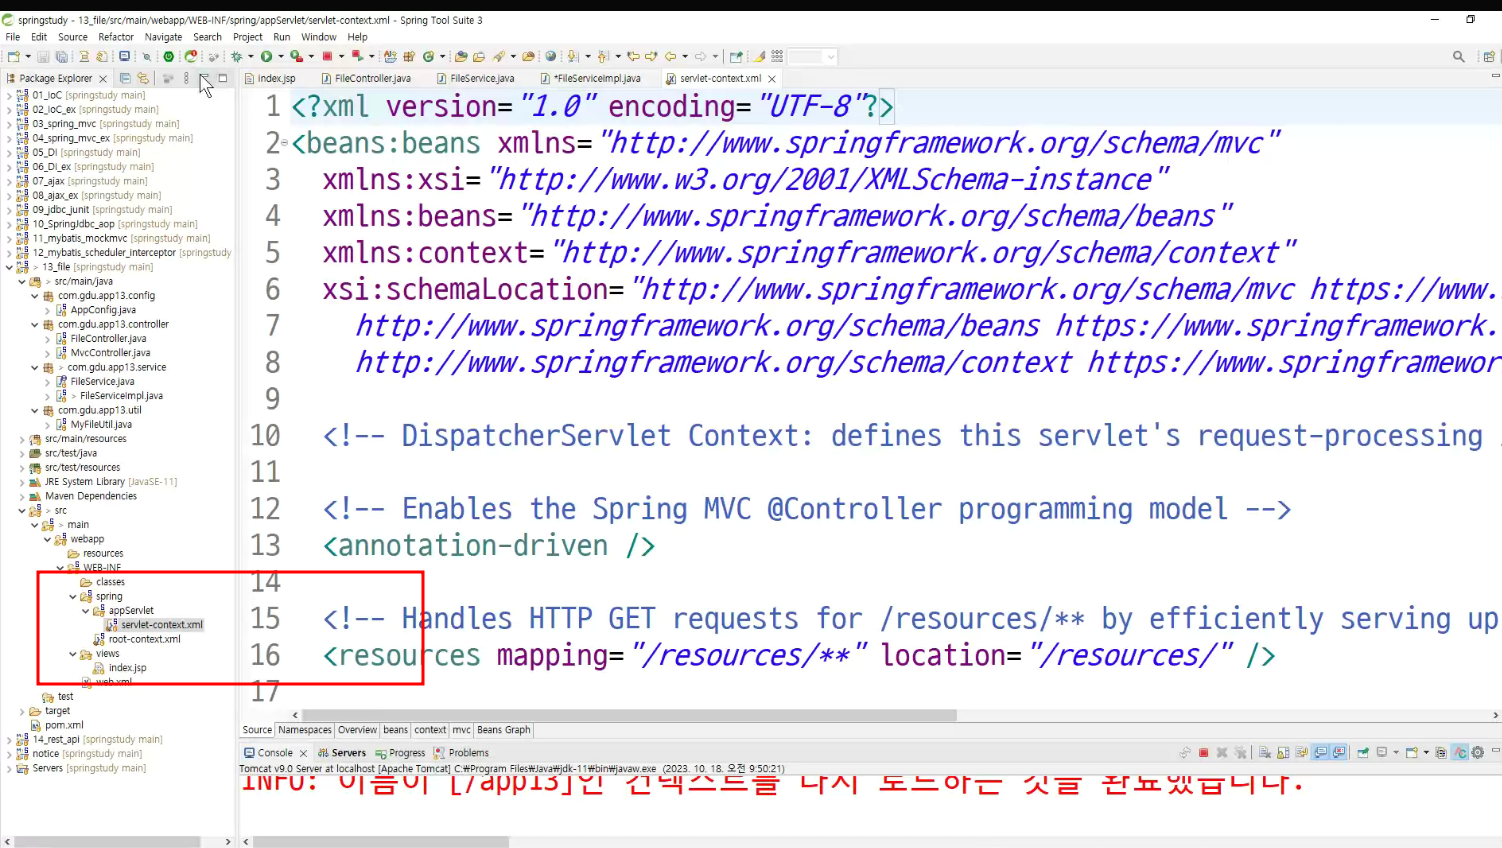Toggle show console when standard output changes
Viewport: 1502px width, 848px height.
tap(1321, 753)
